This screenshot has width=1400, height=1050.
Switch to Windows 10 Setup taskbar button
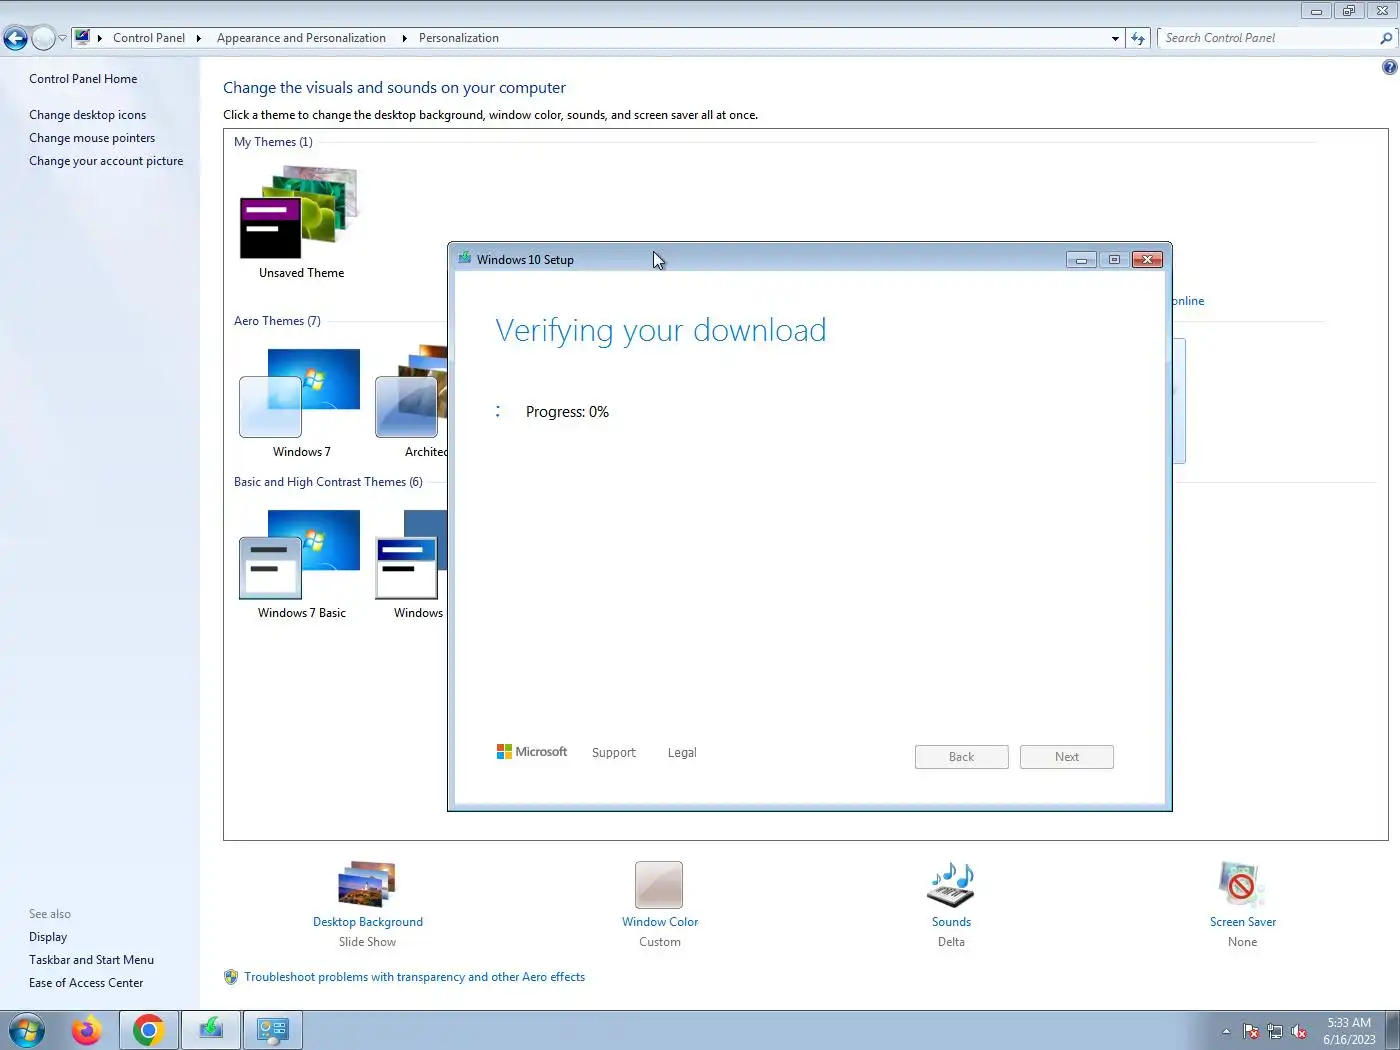point(211,1030)
